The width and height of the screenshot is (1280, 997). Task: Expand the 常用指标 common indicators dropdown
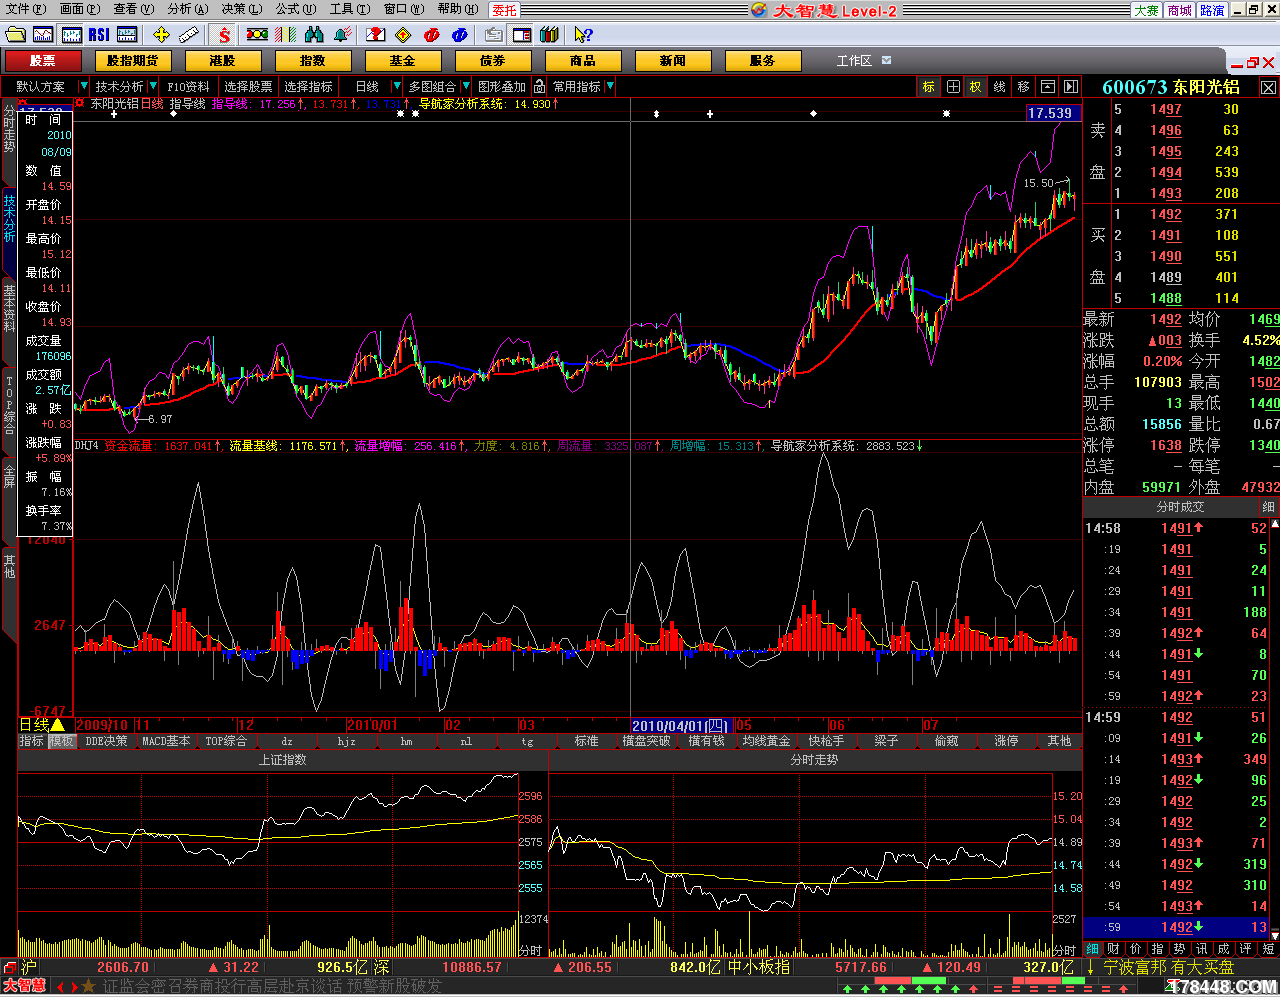click(x=610, y=87)
